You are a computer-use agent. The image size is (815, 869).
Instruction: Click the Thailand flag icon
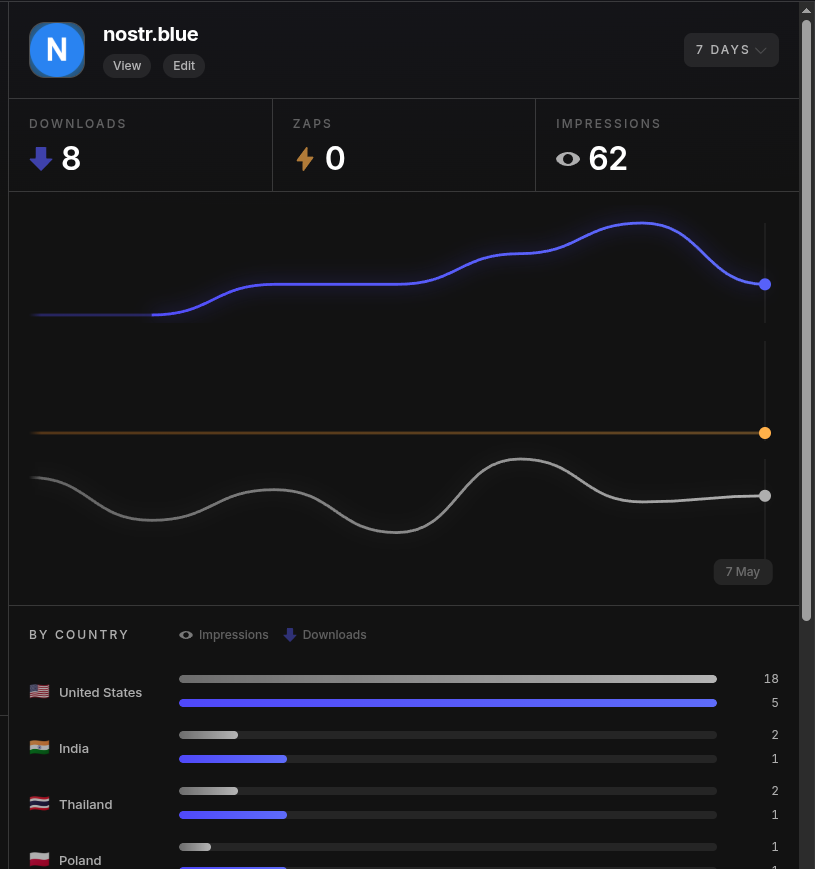[39, 804]
